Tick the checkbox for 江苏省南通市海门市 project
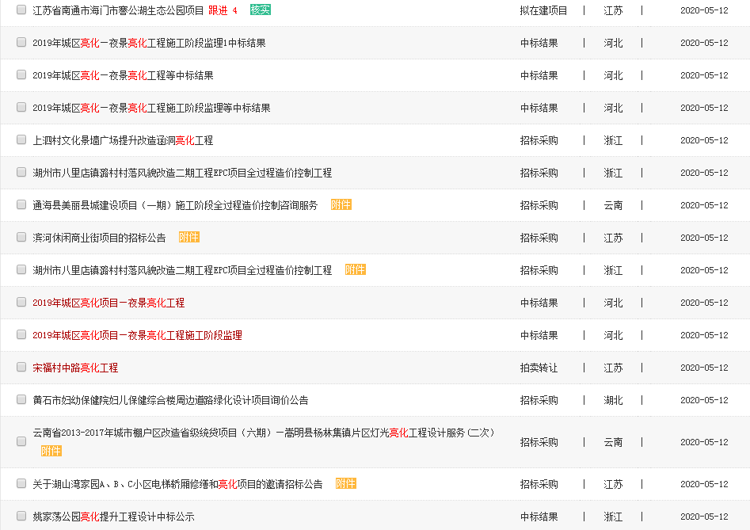The width and height of the screenshot is (750, 530). pos(21,10)
